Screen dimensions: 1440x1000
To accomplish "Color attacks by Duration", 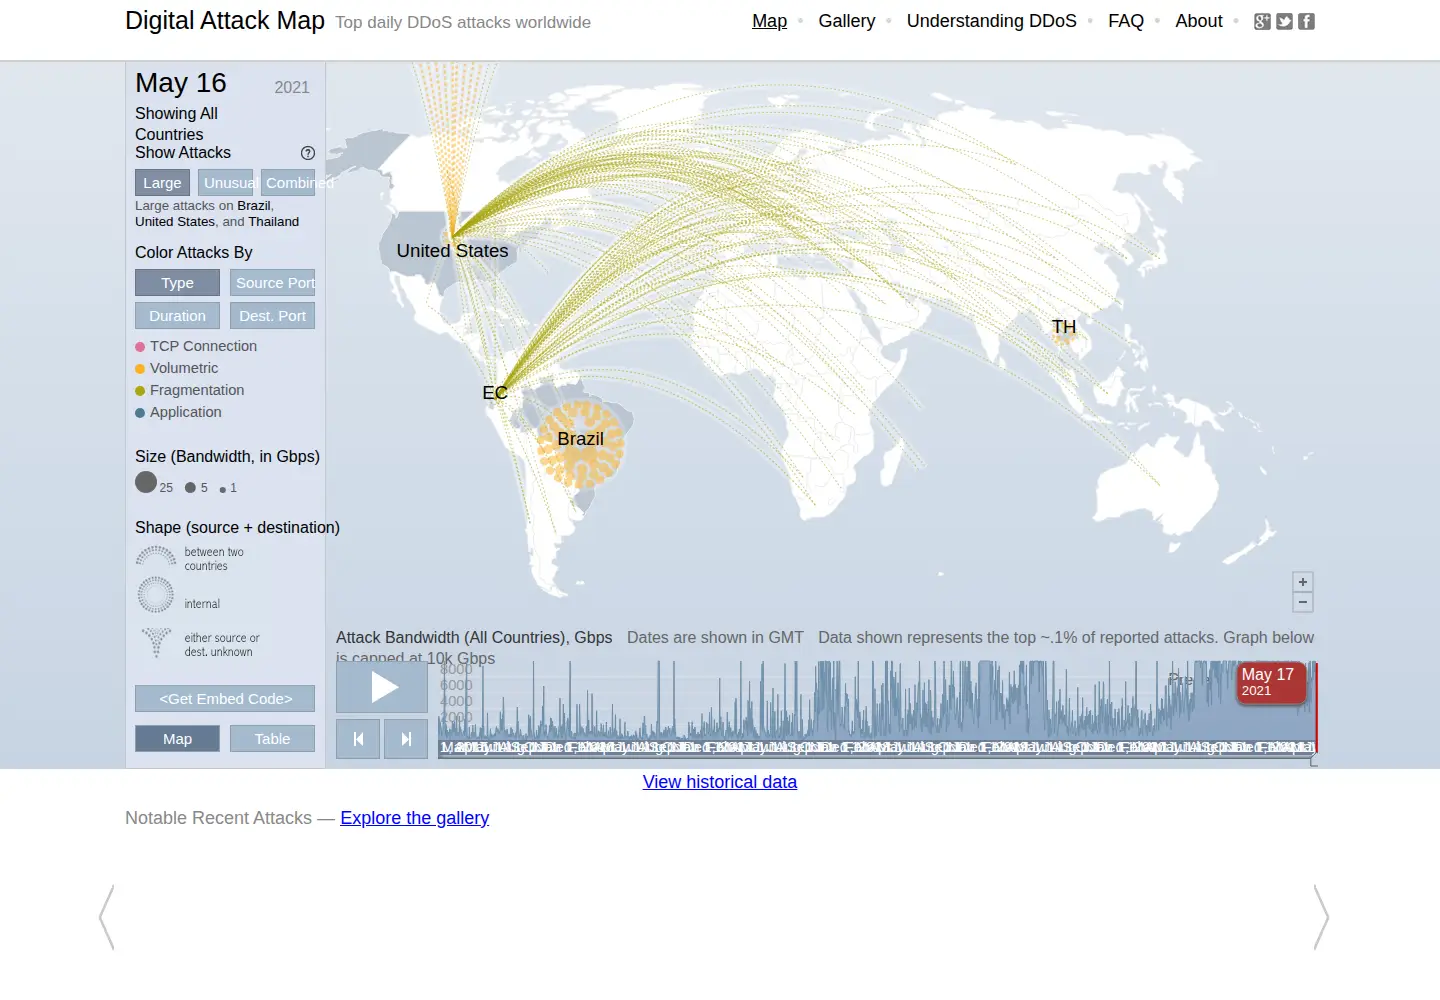I will [x=177, y=316].
